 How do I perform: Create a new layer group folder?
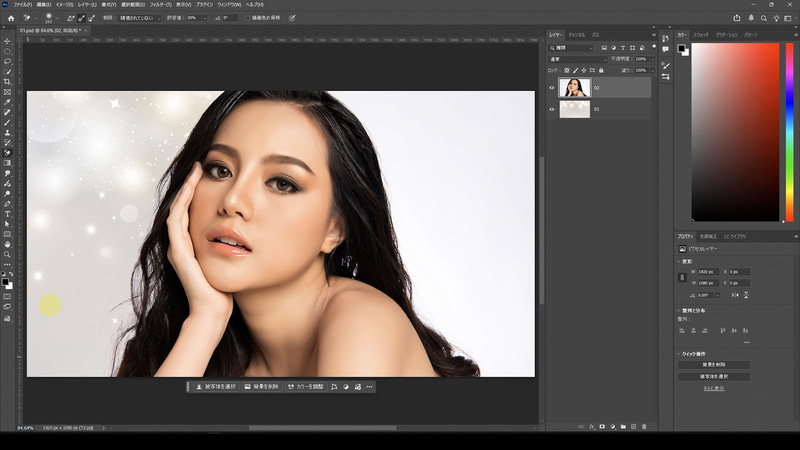[623, 427]
